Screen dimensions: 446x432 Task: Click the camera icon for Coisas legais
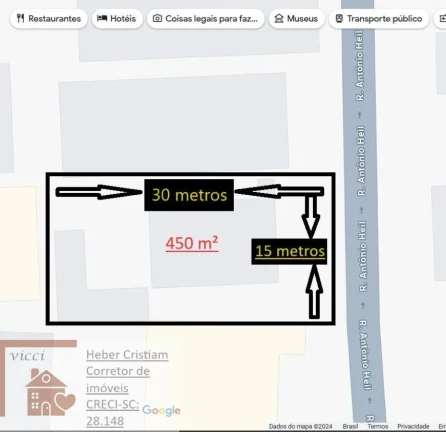[x=157, y=18]
